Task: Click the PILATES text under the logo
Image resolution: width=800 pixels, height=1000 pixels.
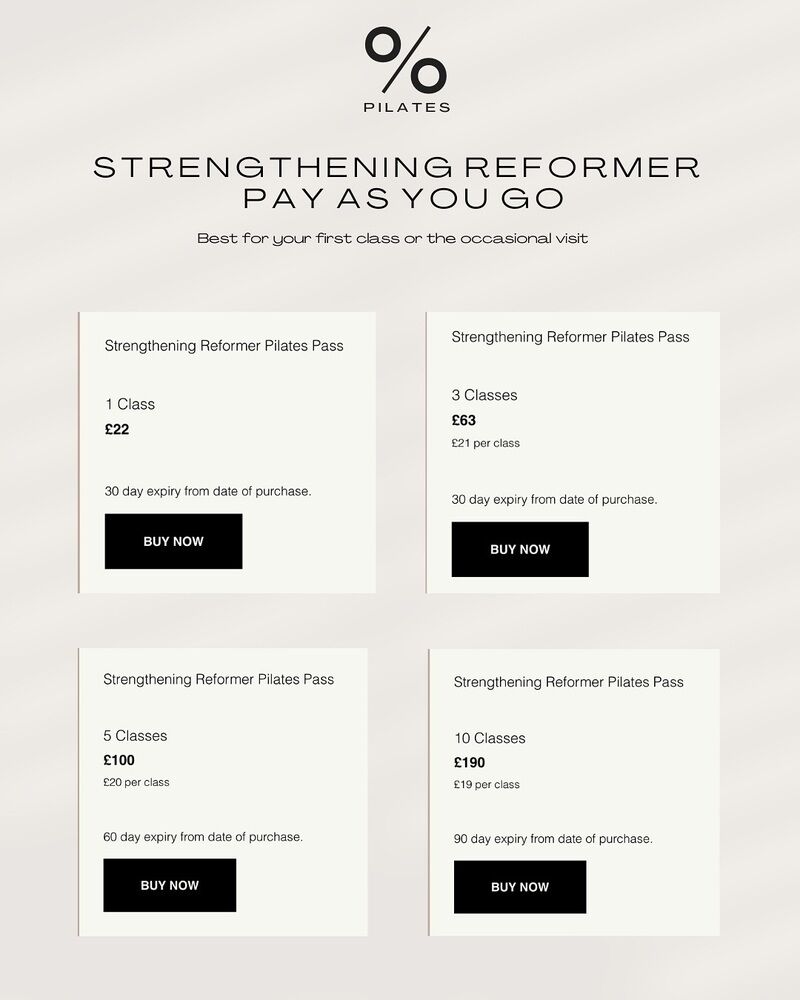Action: (405, 108)
